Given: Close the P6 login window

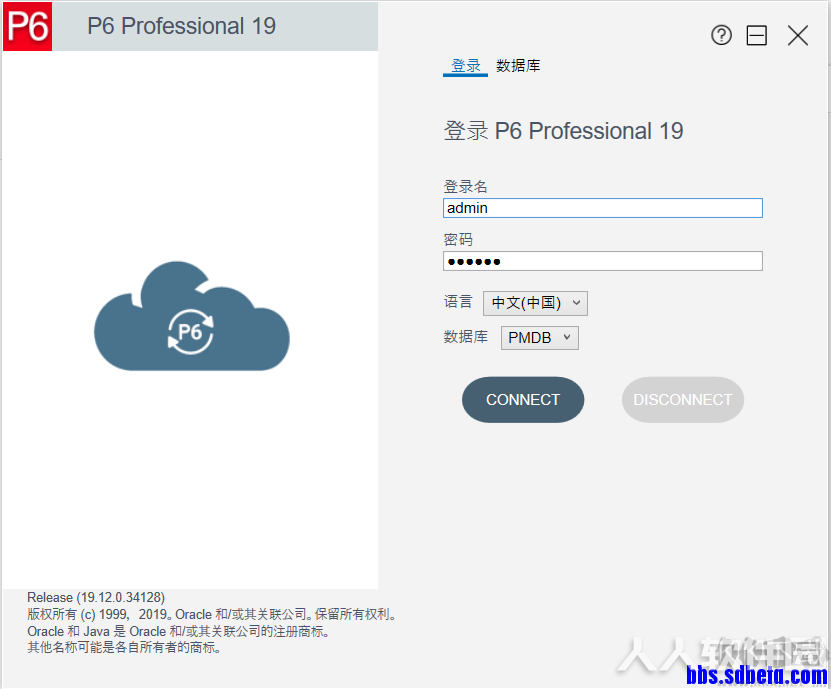Looking at the screenshot, I should [798, 36].
